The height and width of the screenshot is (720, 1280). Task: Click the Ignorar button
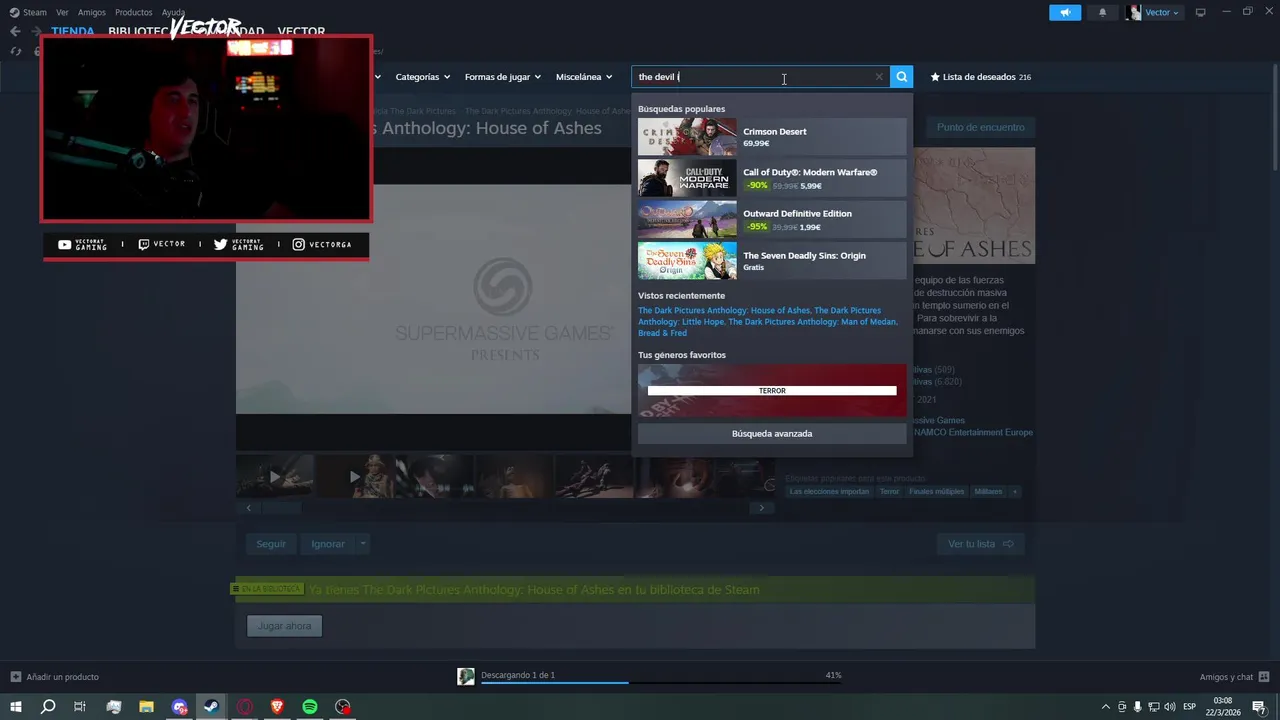pyautogui.click(x=327, y=544)
